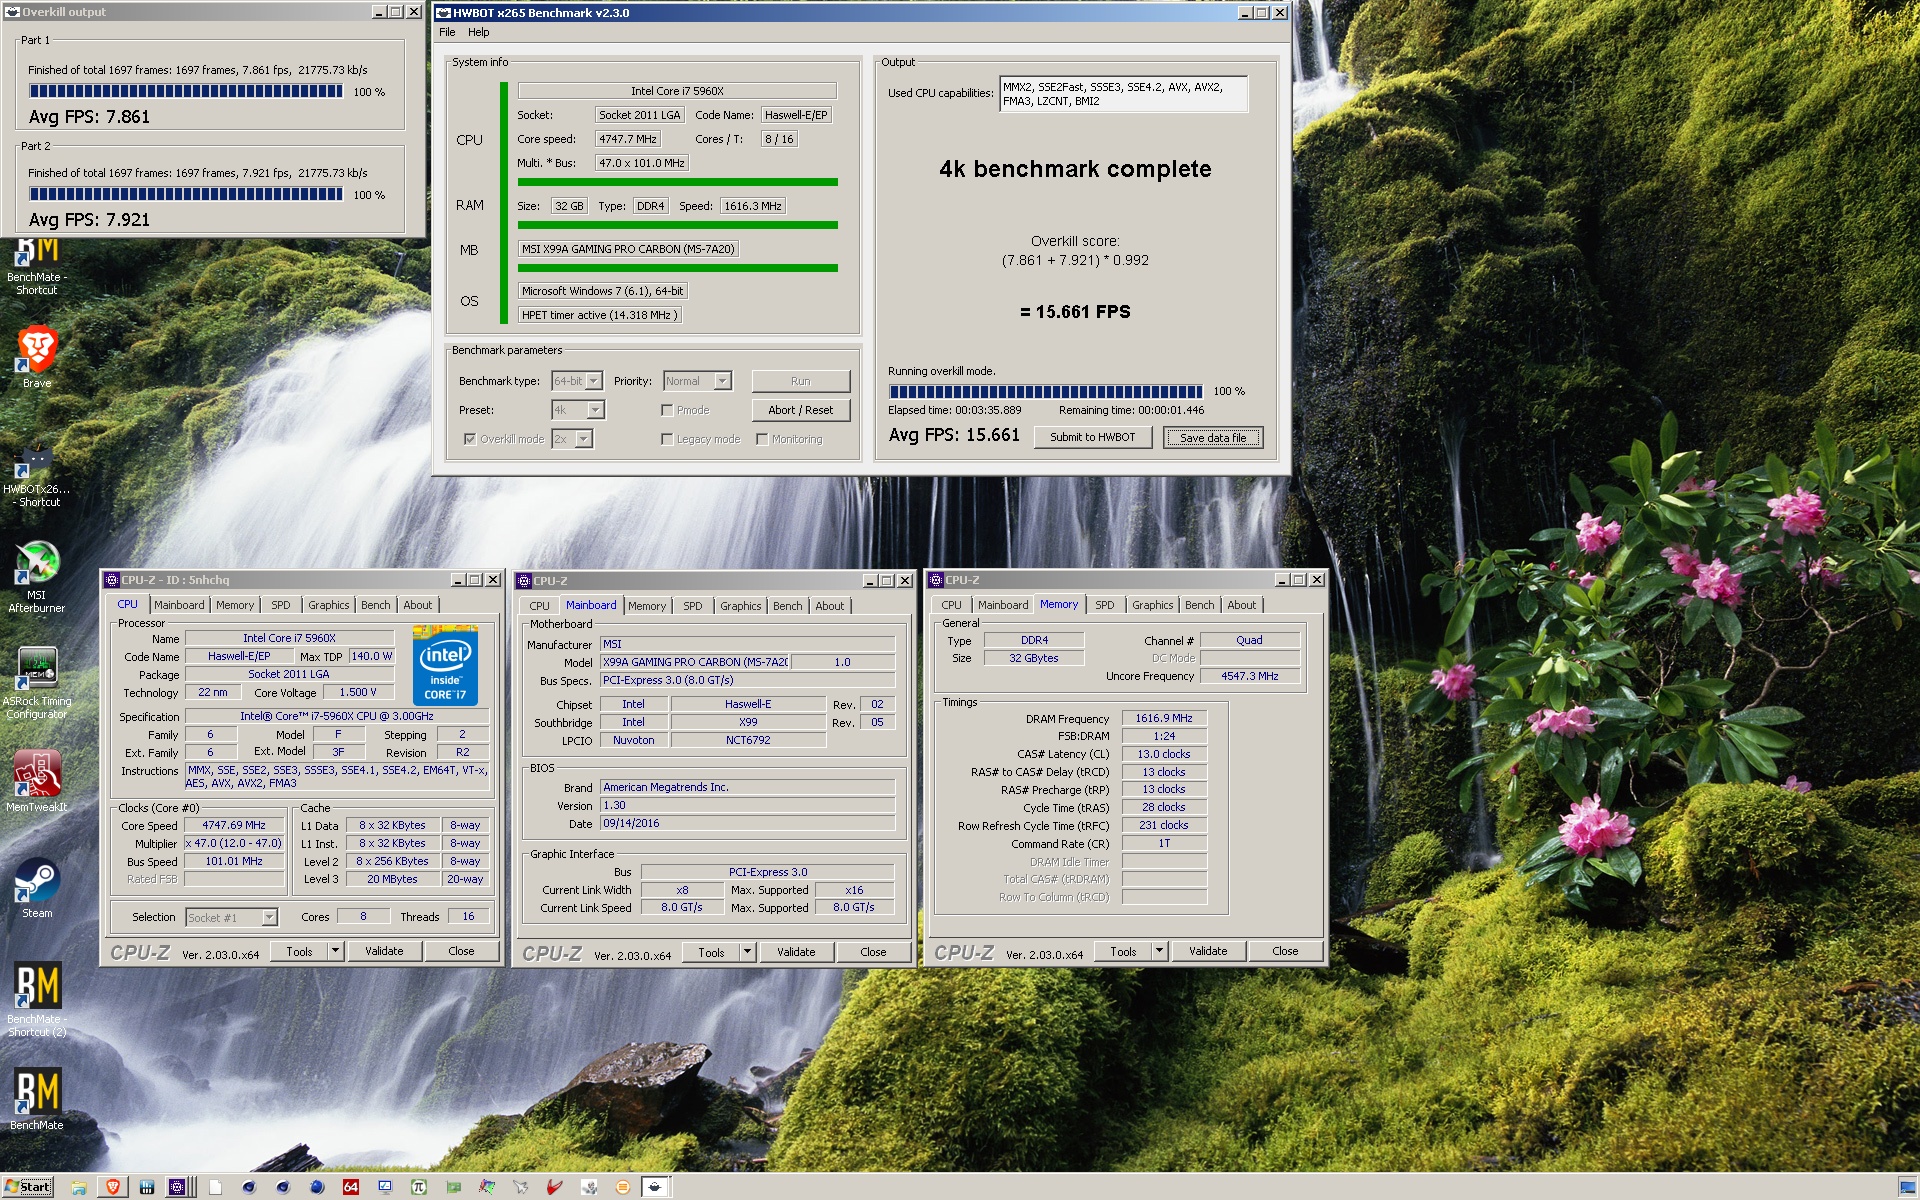
Task: Click the BIOS Version 1.30 field
Action: click(x=747, y=806)
